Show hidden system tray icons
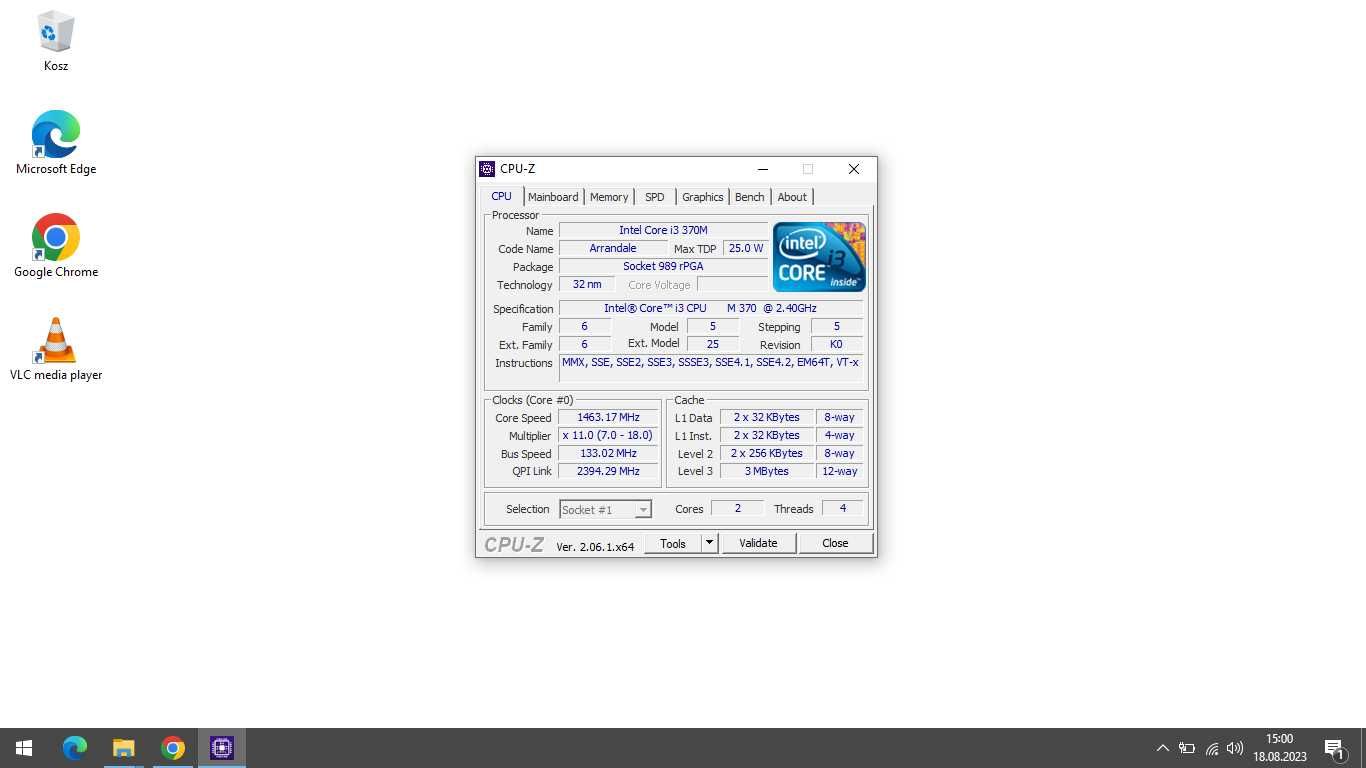The image size is (1366, 768). pos(1162,748)
